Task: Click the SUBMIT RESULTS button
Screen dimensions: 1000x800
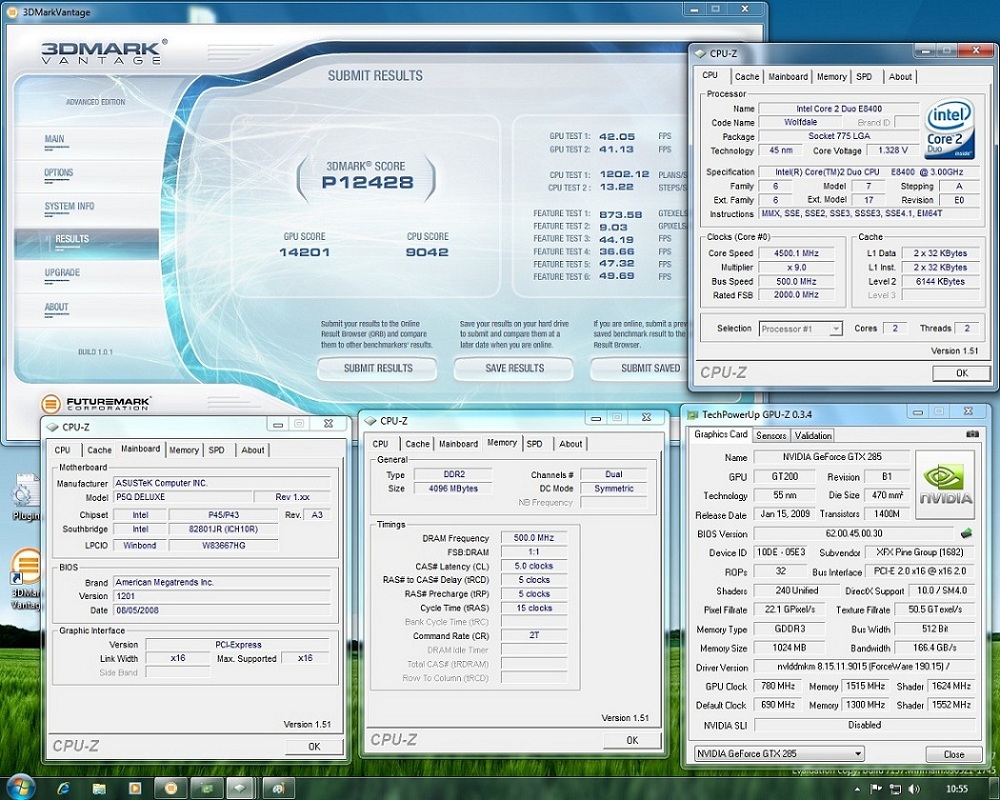Action: 378,368
